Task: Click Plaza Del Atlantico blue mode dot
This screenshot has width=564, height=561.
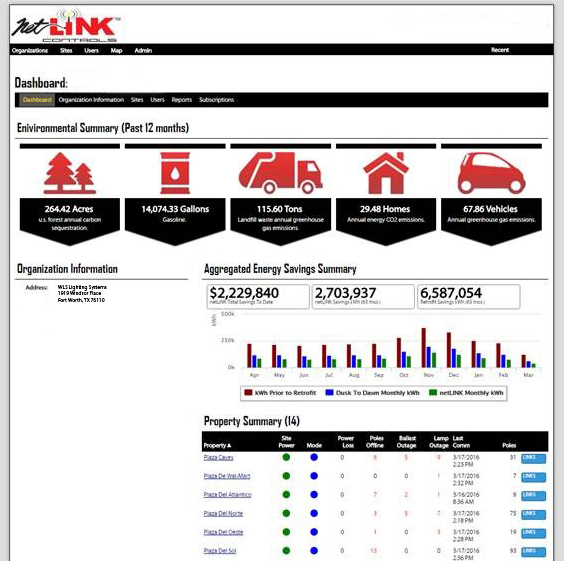Action: click(314, 494)
